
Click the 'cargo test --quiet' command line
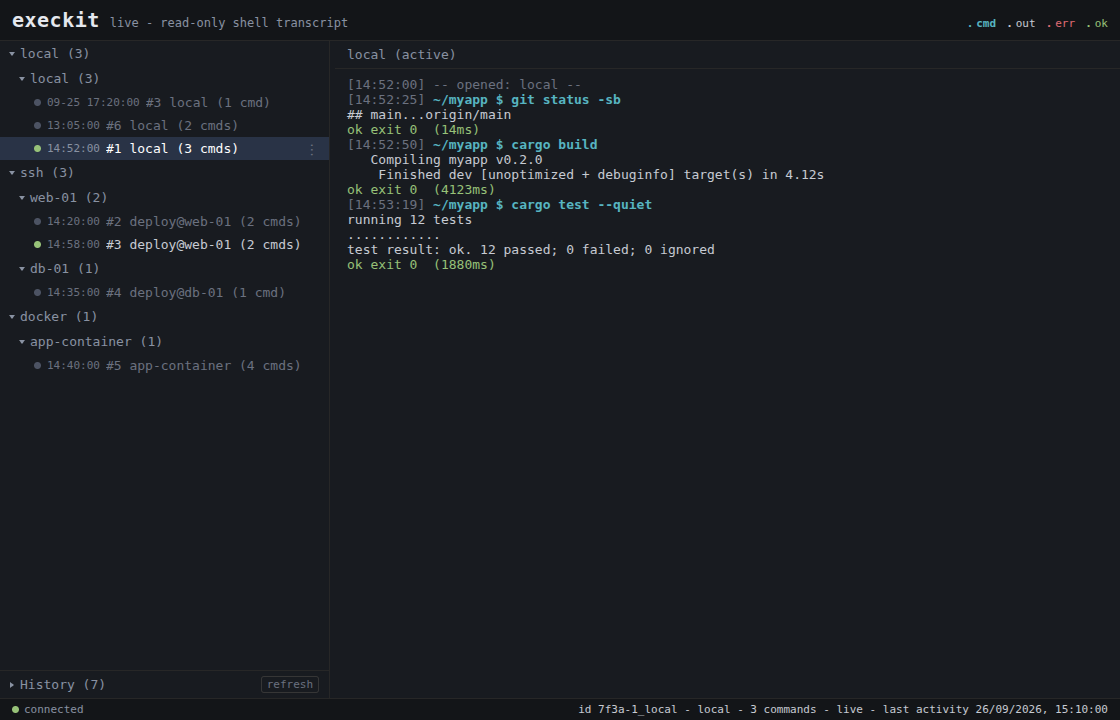coord(499,204)
